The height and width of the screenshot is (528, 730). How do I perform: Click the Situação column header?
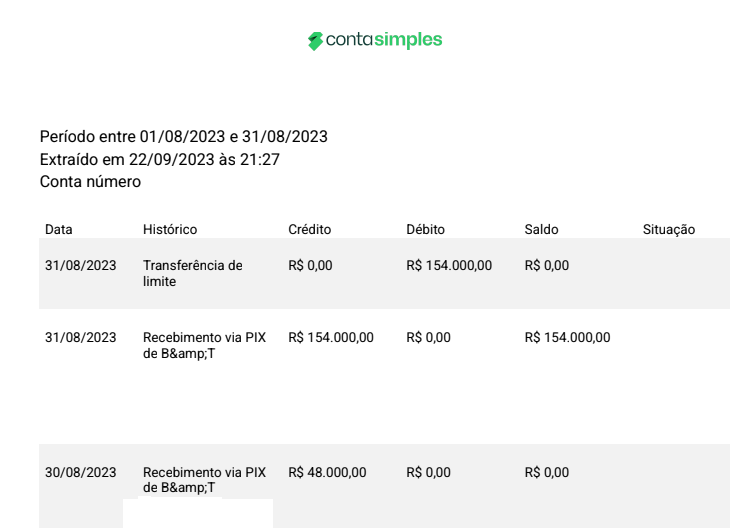669,229
